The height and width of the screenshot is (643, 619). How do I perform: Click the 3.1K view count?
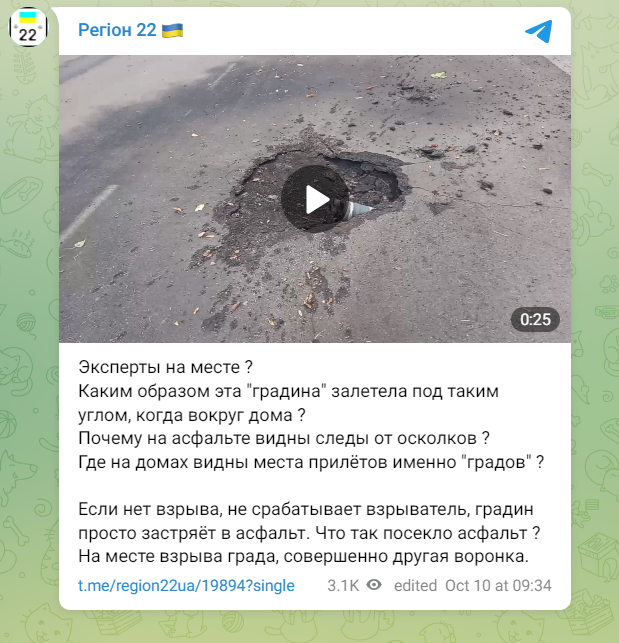pos(343,586)
